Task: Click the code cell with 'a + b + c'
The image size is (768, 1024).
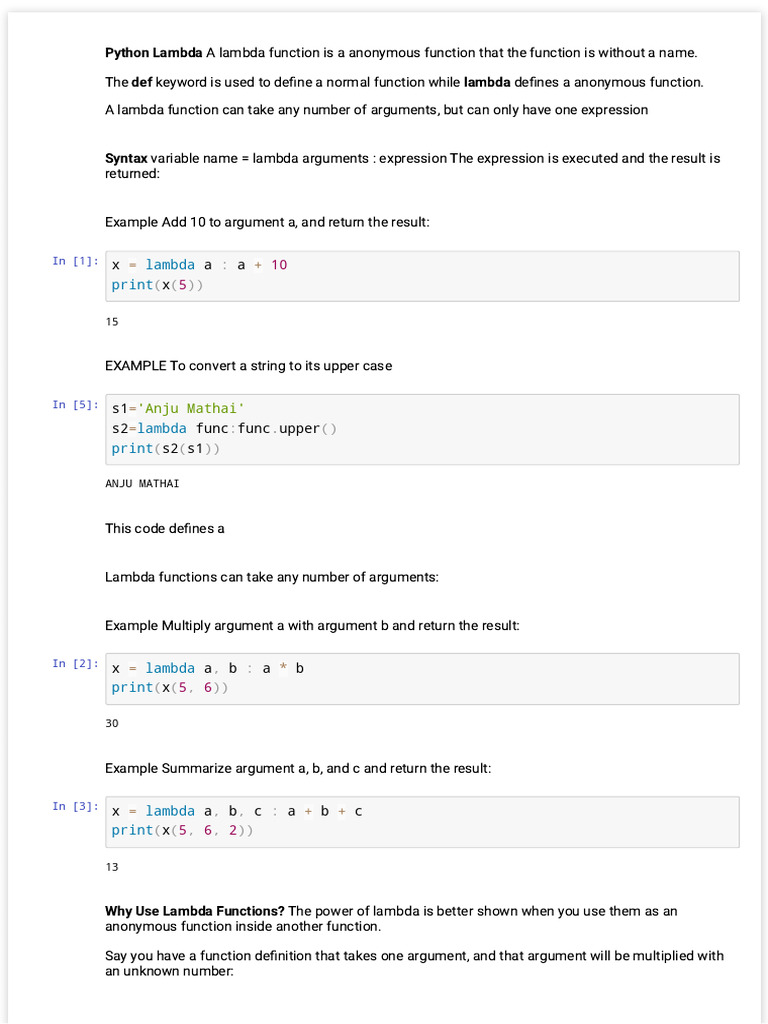Action: pyautogui.click(x=422, y=821)
